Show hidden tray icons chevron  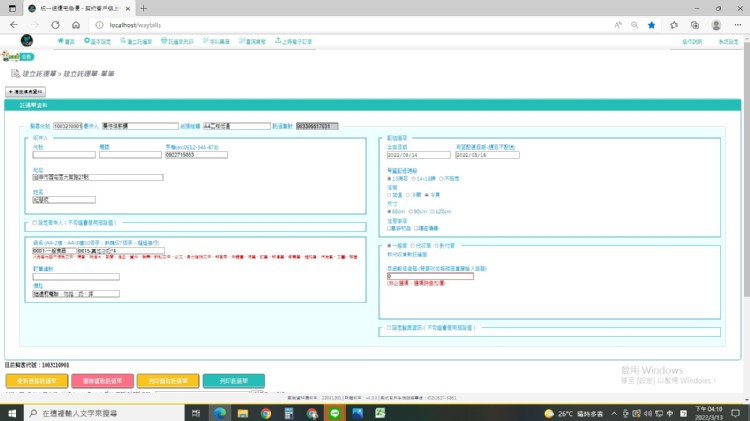coord(614,413)
